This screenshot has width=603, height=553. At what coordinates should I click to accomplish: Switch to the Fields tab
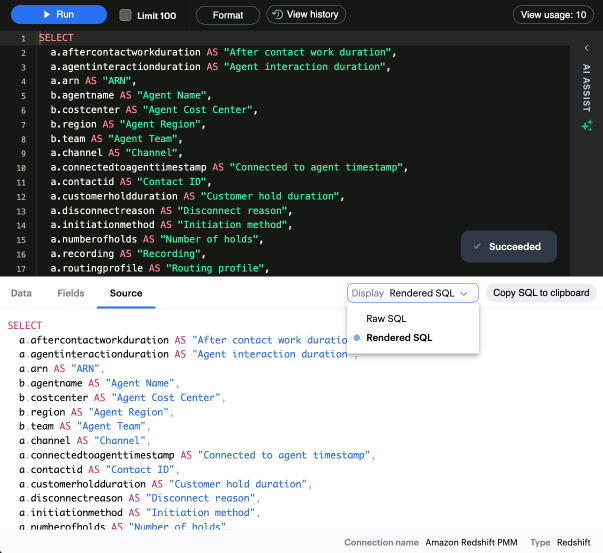[x=71, y=293]
